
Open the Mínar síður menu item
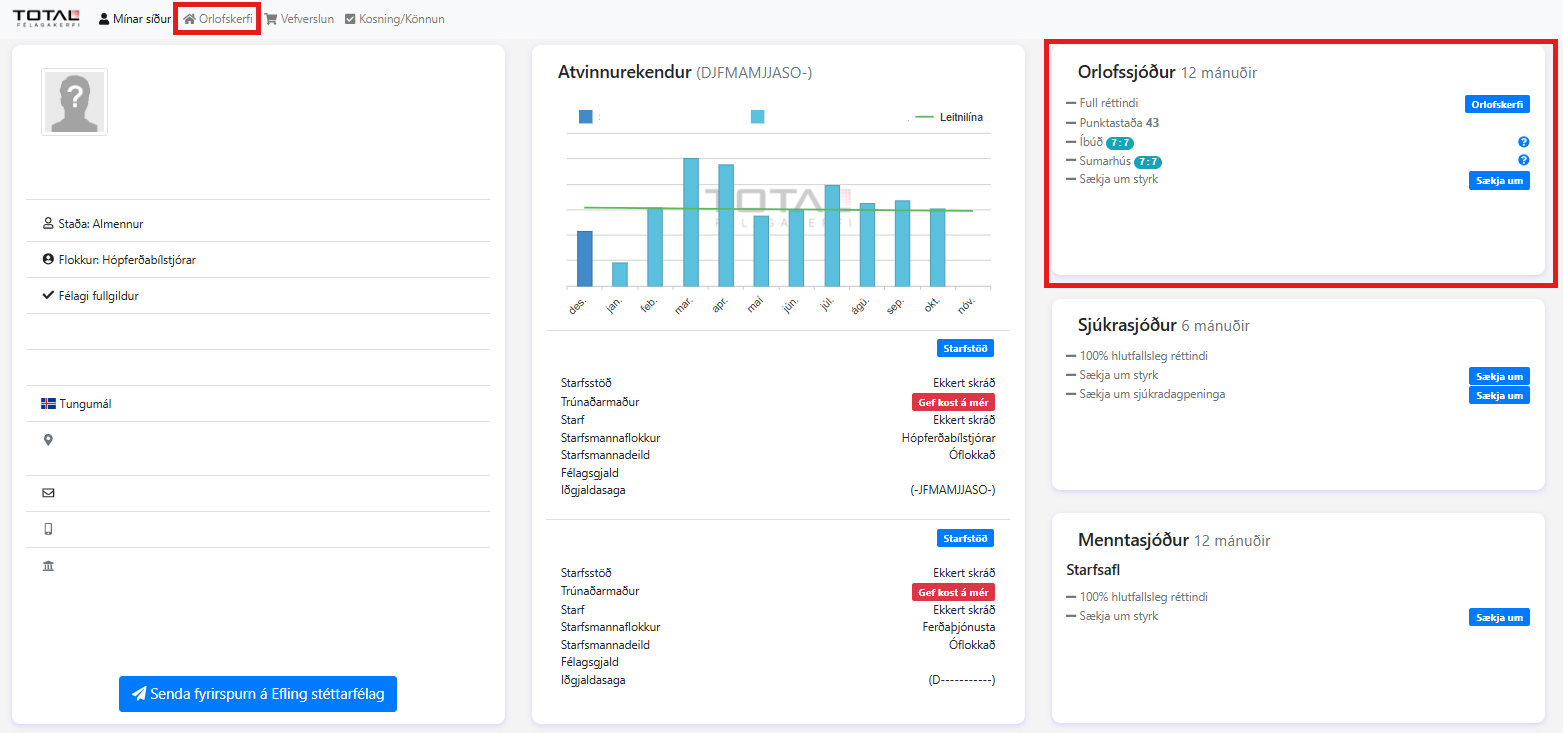(x=135, y=19)
